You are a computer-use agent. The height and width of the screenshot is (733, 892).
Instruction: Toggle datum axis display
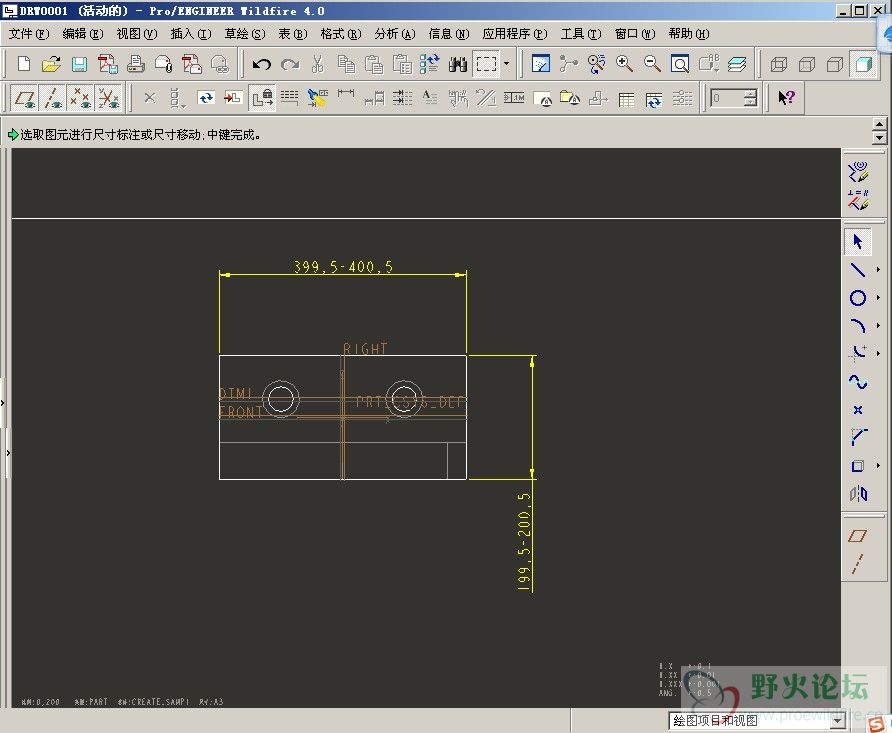[53, 98]
